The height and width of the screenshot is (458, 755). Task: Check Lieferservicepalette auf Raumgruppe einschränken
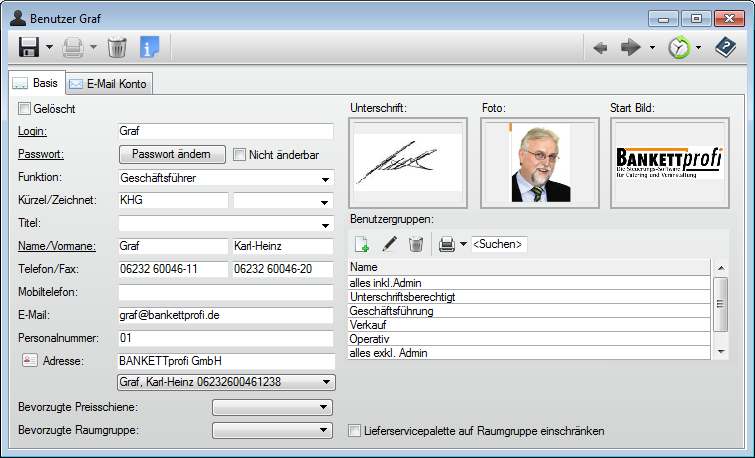[354, 431]
